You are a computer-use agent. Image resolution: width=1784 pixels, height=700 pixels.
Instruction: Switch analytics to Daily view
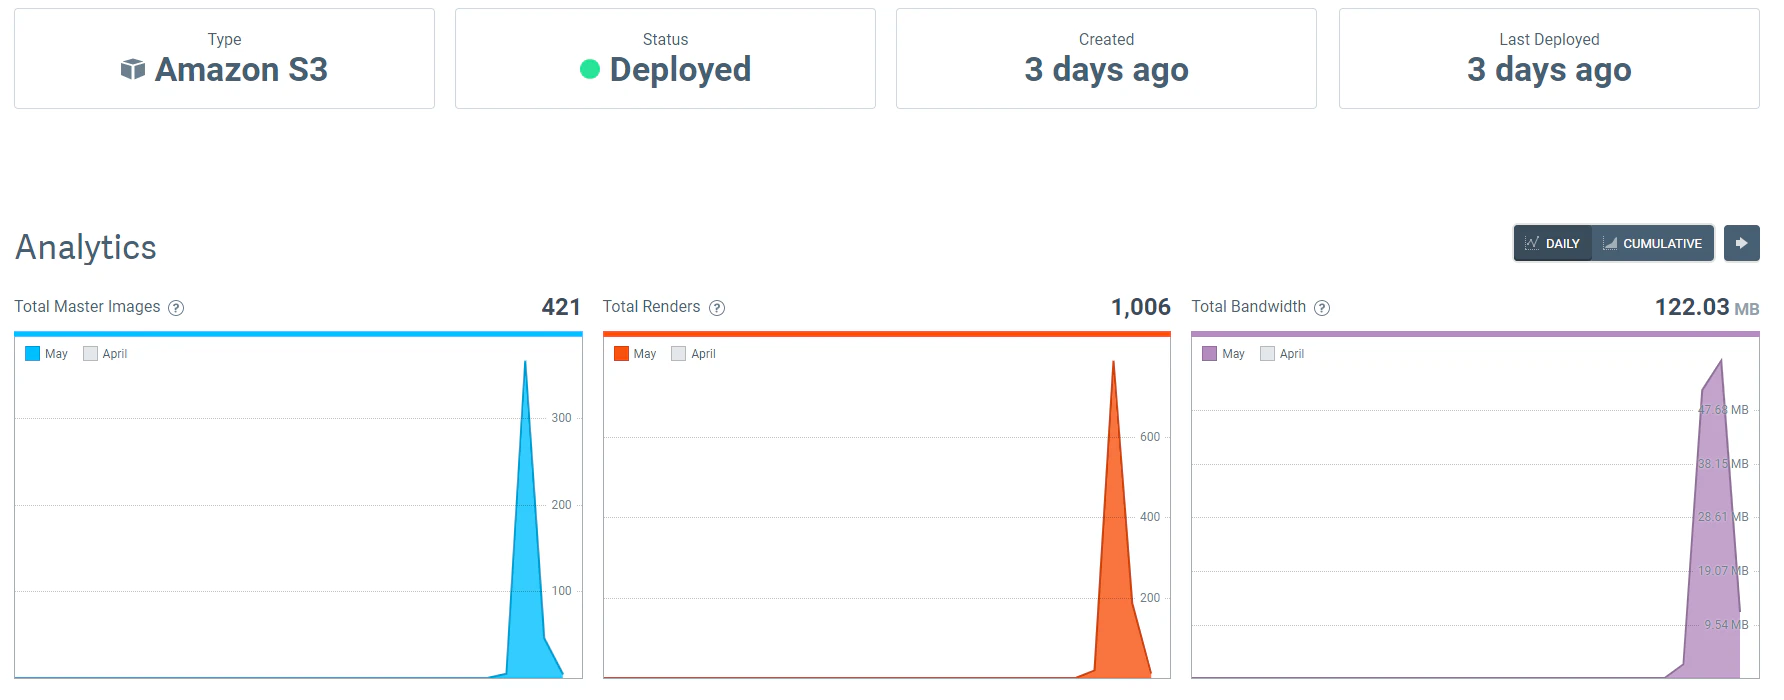[x=1553, y=243]
